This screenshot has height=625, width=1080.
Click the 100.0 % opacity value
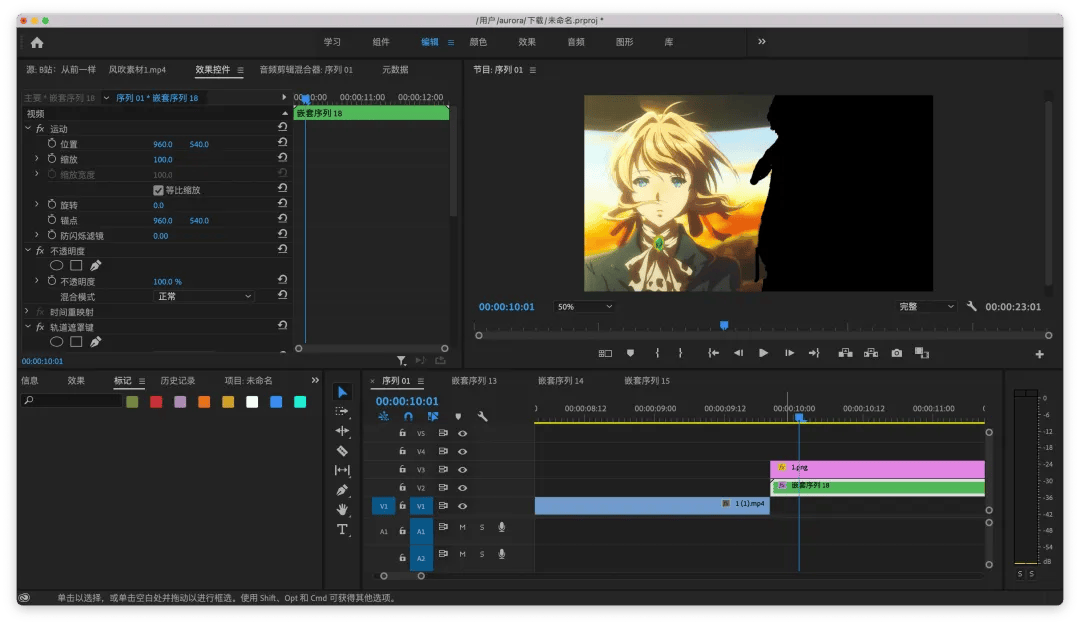[x=167, y=282]
